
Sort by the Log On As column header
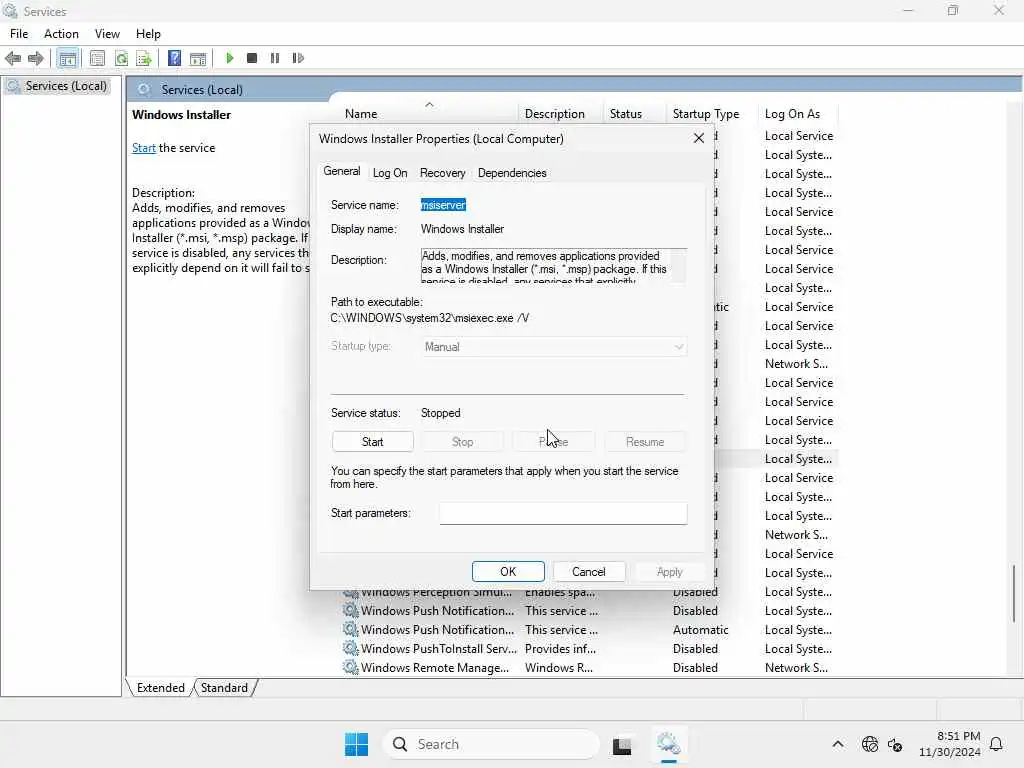(797, 114)
